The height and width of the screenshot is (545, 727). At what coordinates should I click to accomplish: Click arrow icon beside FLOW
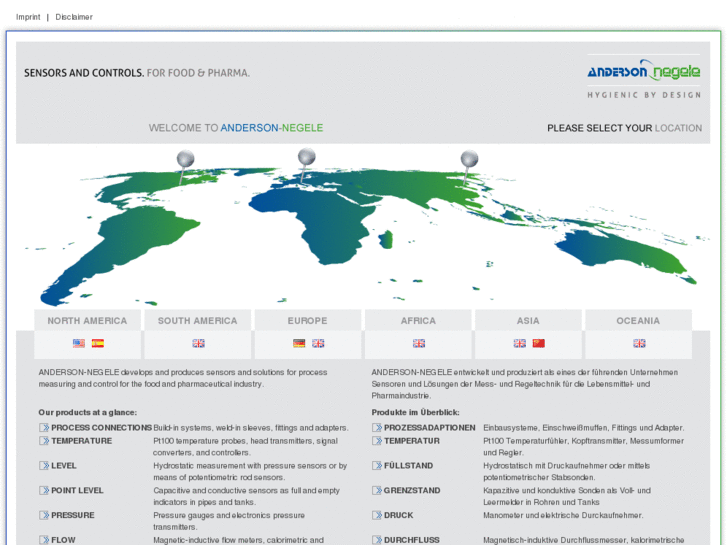[44, 540]
